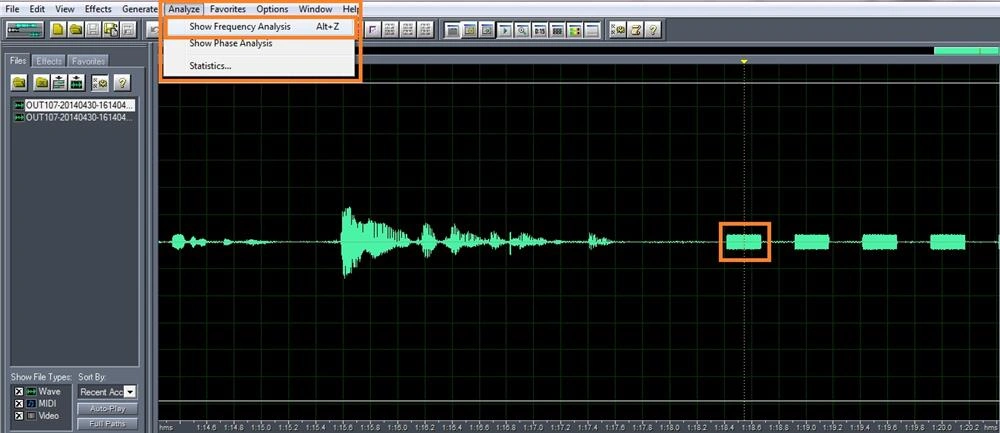The image size is (1000, 433).
Task: Click Insert into multitrack icon in Files panel
Action: tap(59, 82)
